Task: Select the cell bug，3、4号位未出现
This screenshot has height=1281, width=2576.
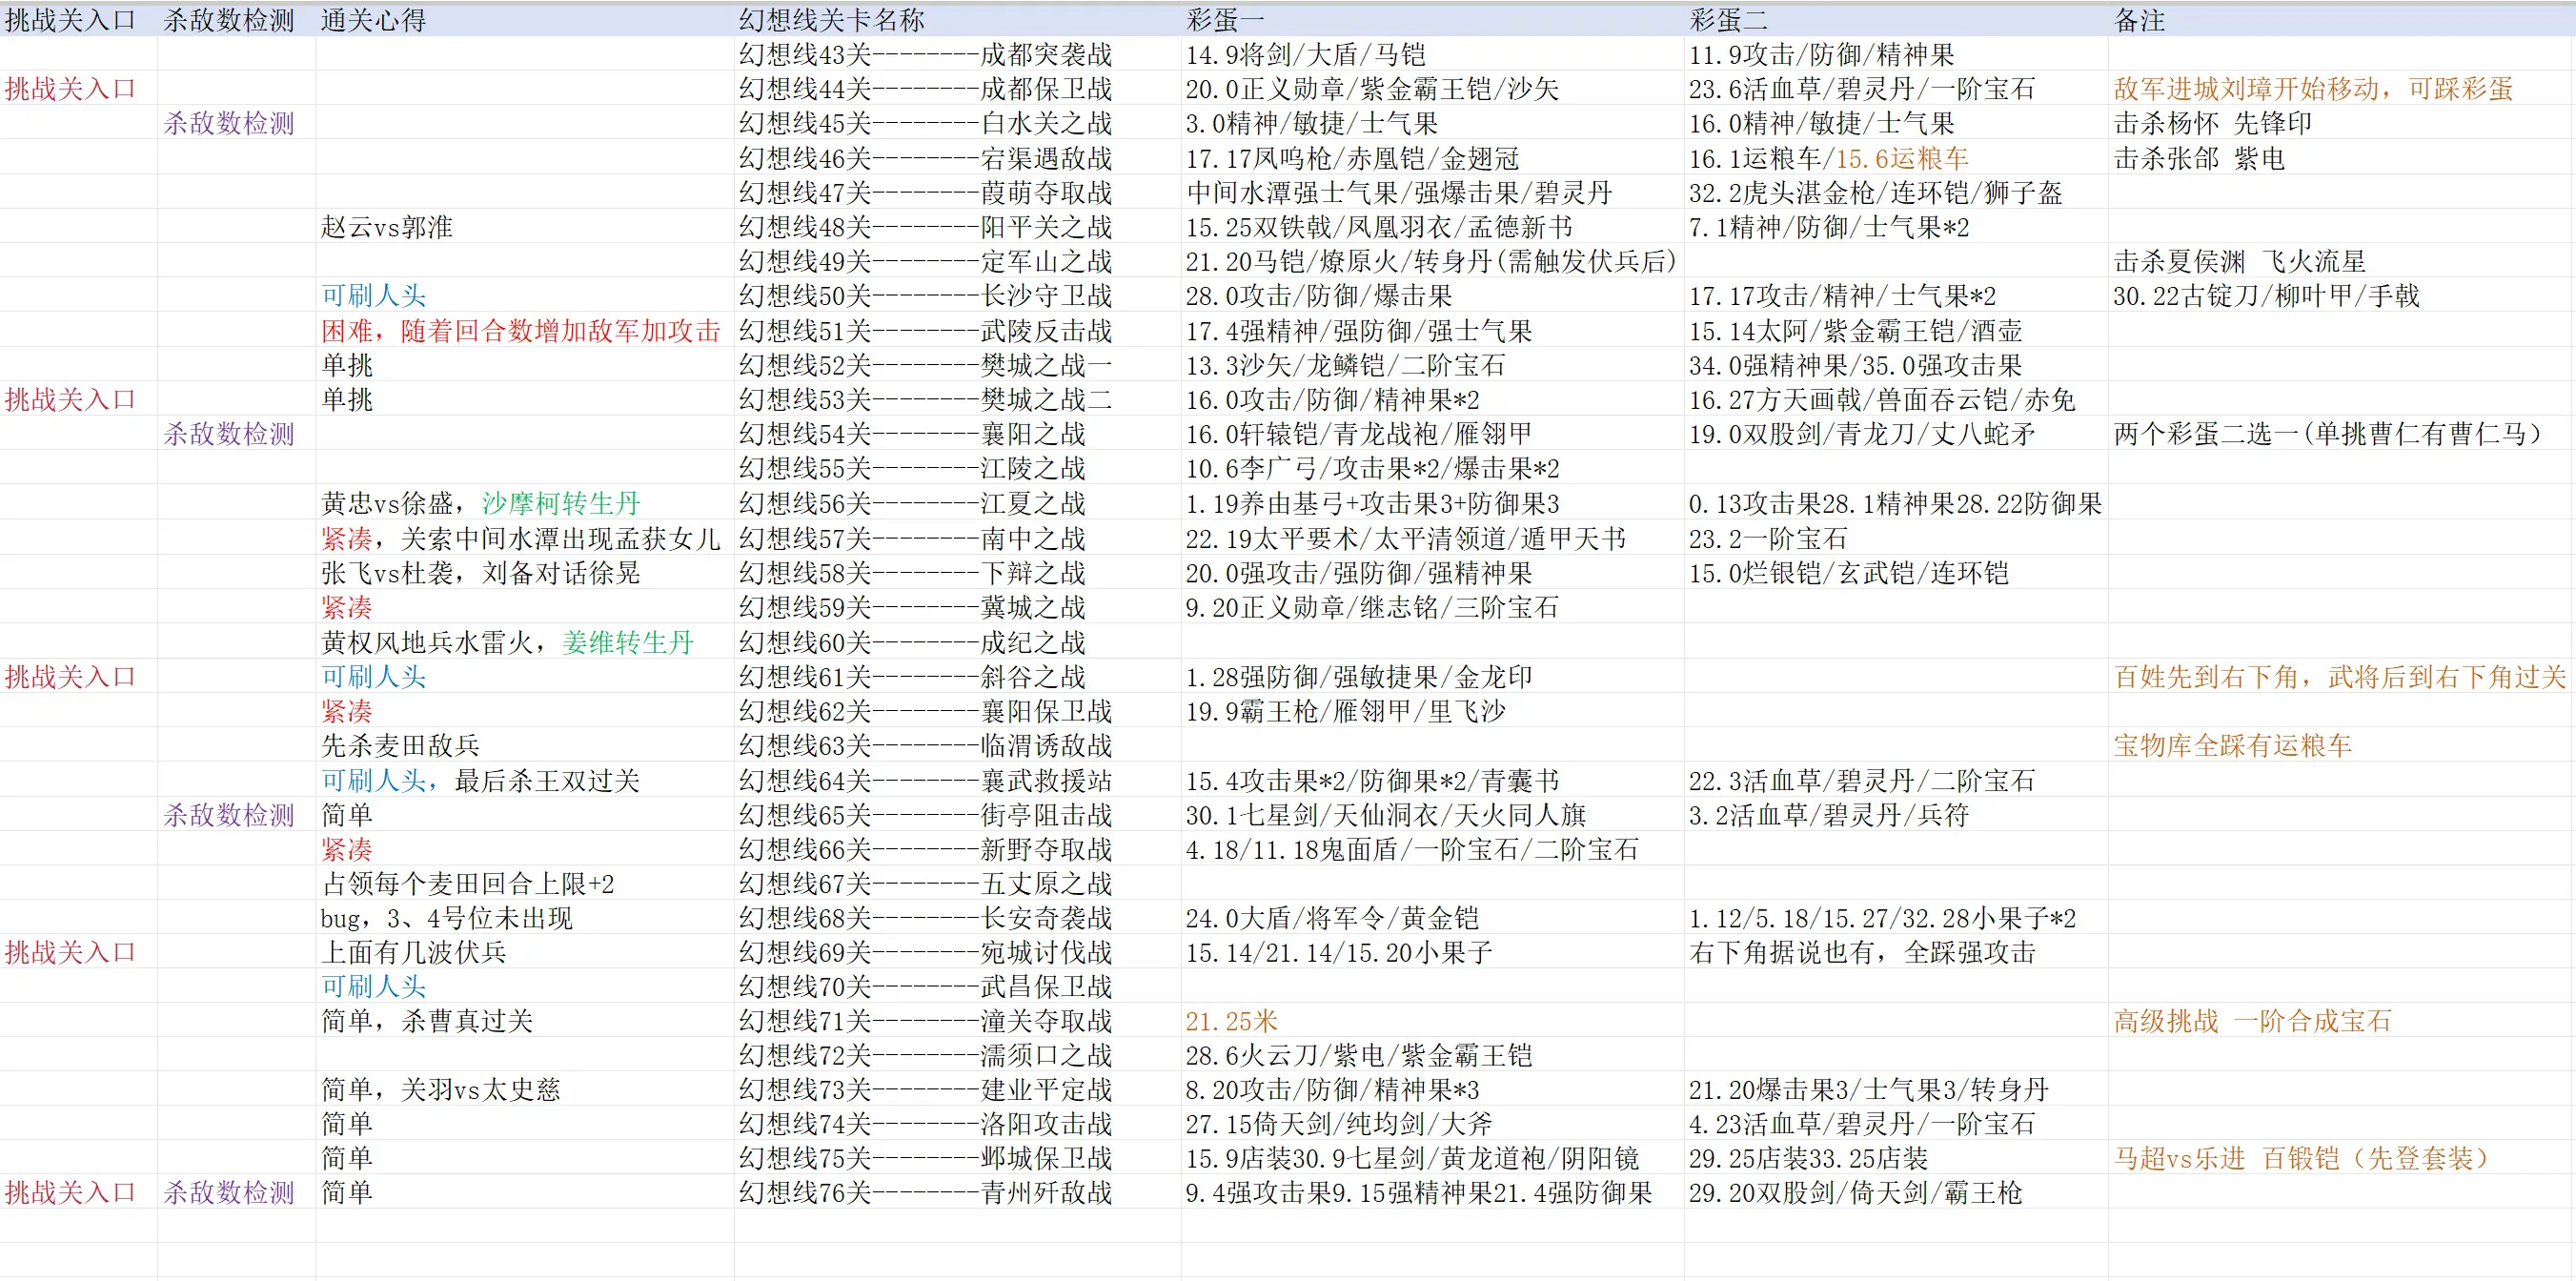Action: tap(448, 918)
